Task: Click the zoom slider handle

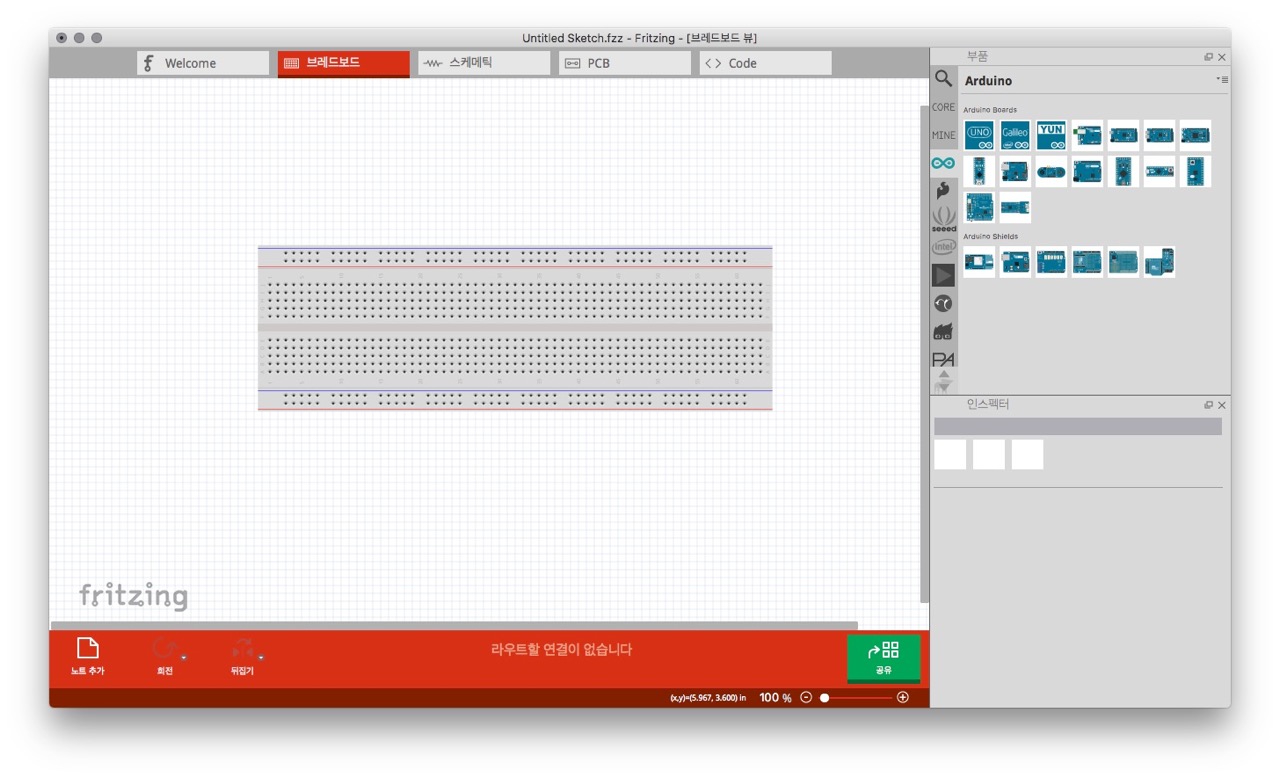Action: pos(824,697)
